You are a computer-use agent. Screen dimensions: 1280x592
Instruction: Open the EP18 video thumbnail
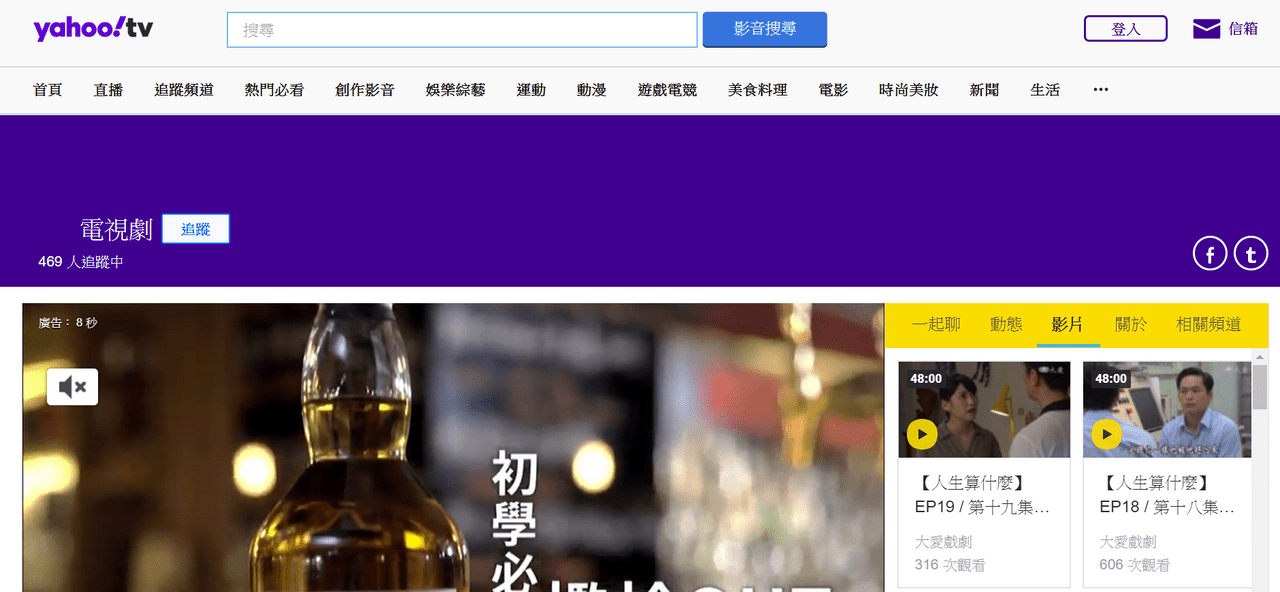(1167, 410)
